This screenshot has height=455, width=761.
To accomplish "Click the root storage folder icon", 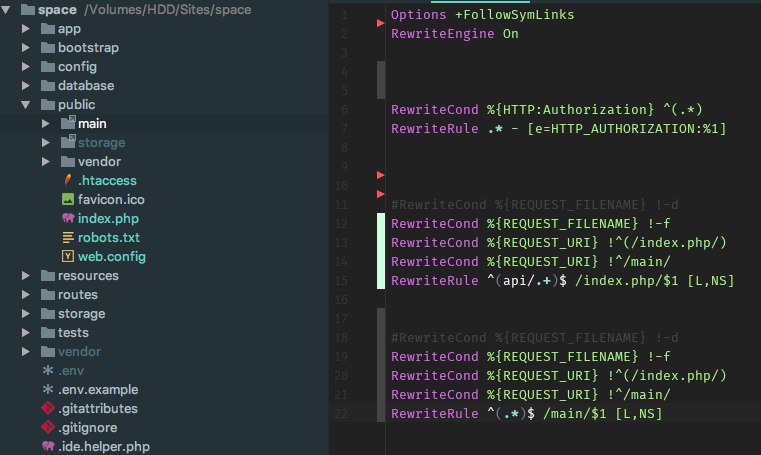I will (x=48, y=313).
